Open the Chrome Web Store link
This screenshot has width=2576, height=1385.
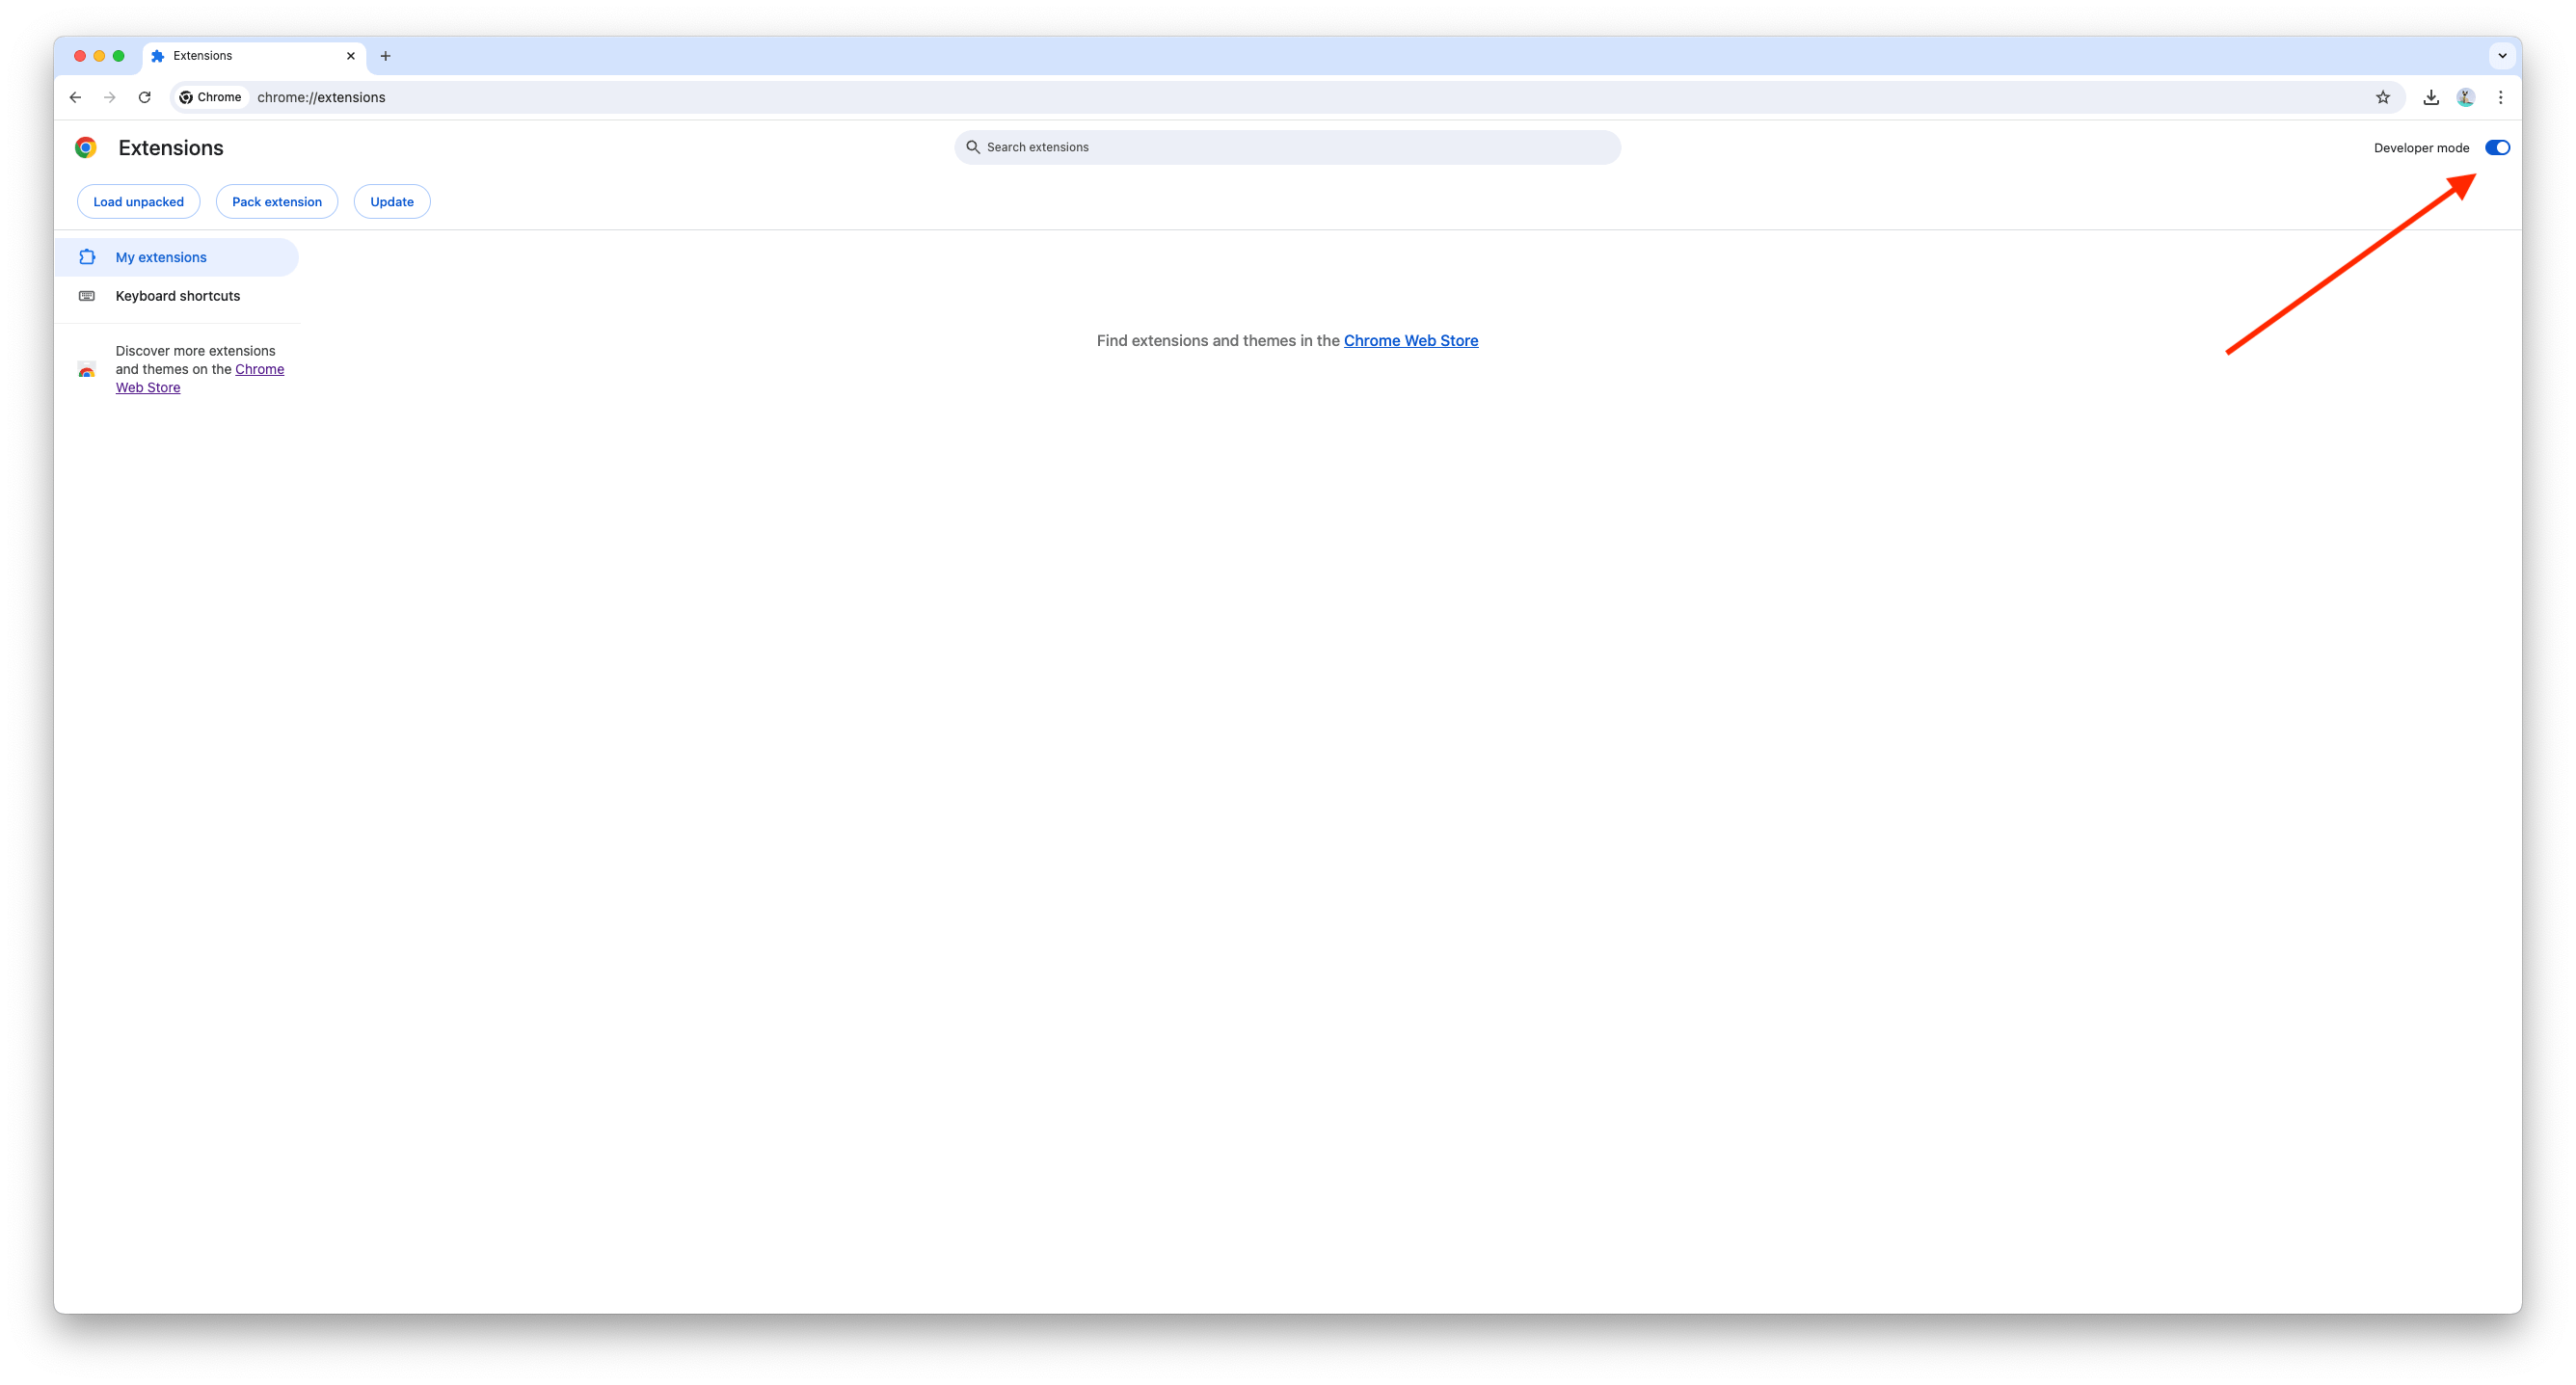click(1411, 340)
